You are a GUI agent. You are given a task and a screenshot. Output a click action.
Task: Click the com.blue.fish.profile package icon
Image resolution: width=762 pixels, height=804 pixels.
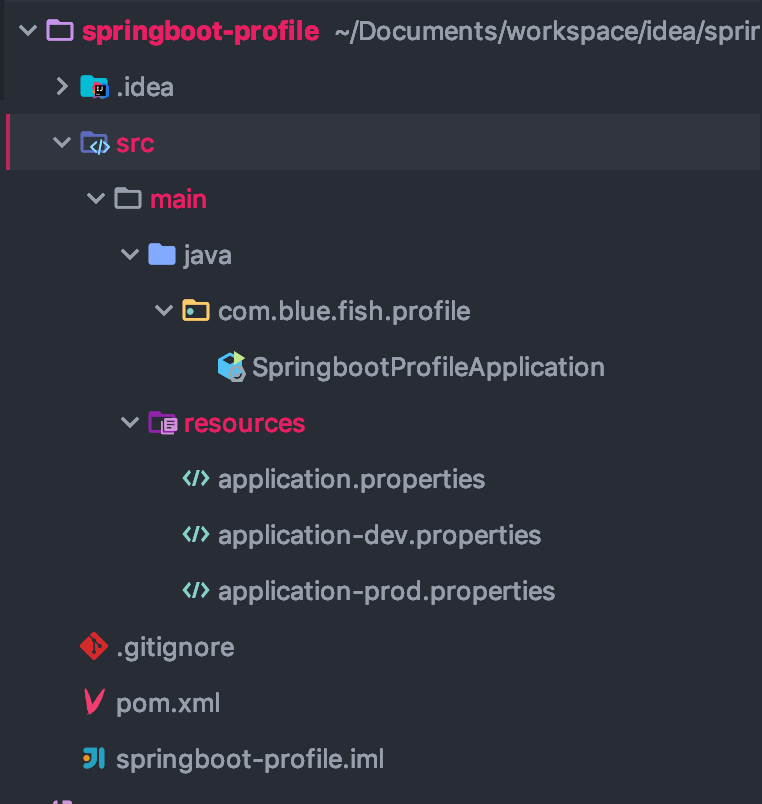tap(195, 311)
